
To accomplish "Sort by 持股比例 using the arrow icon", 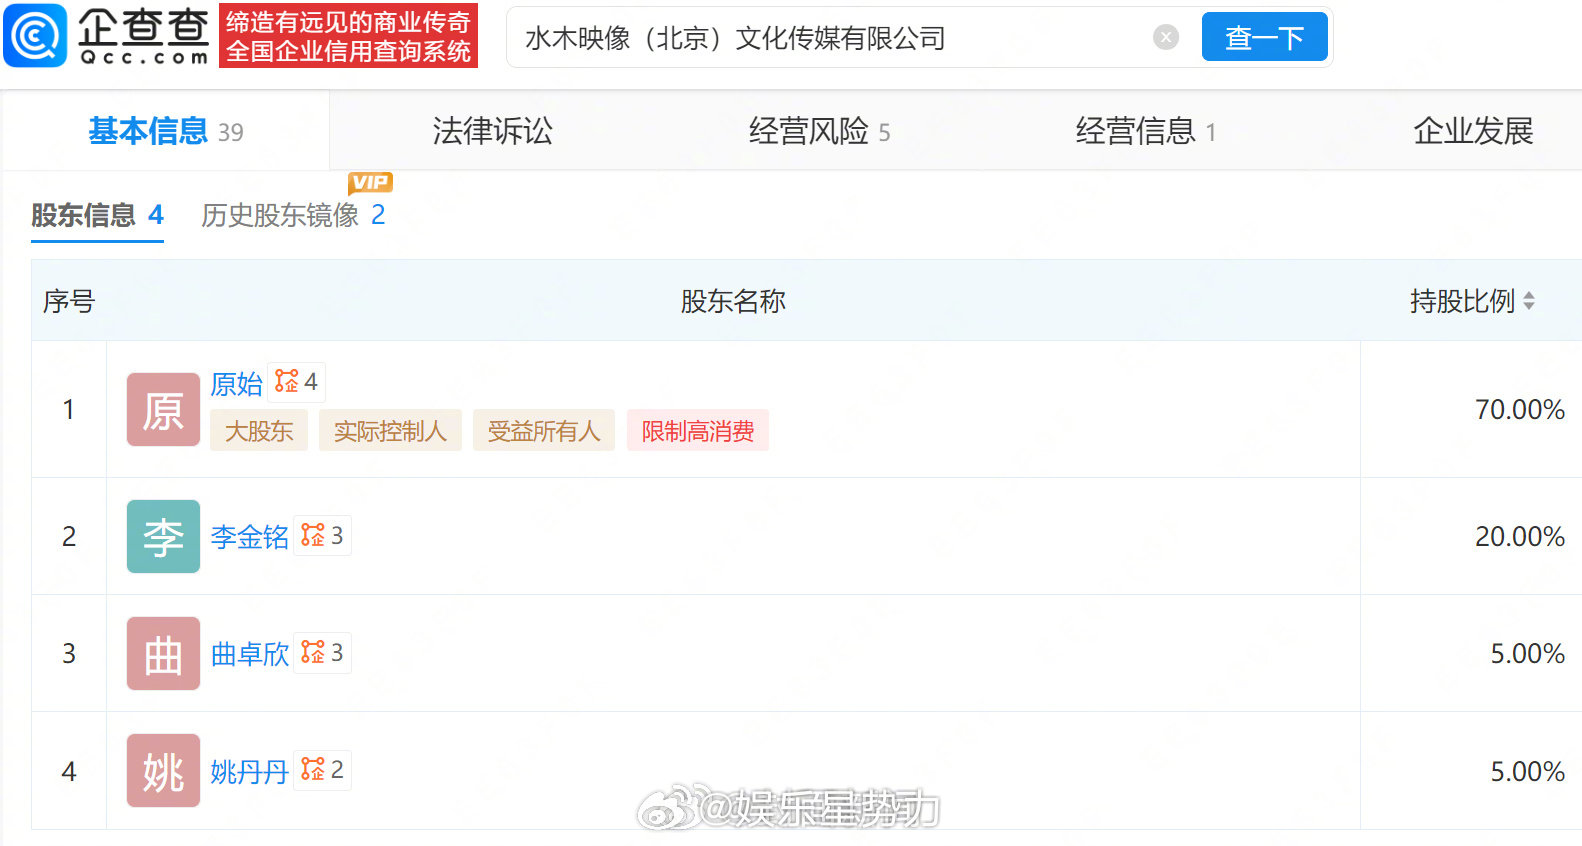I will pos(1529,301).
